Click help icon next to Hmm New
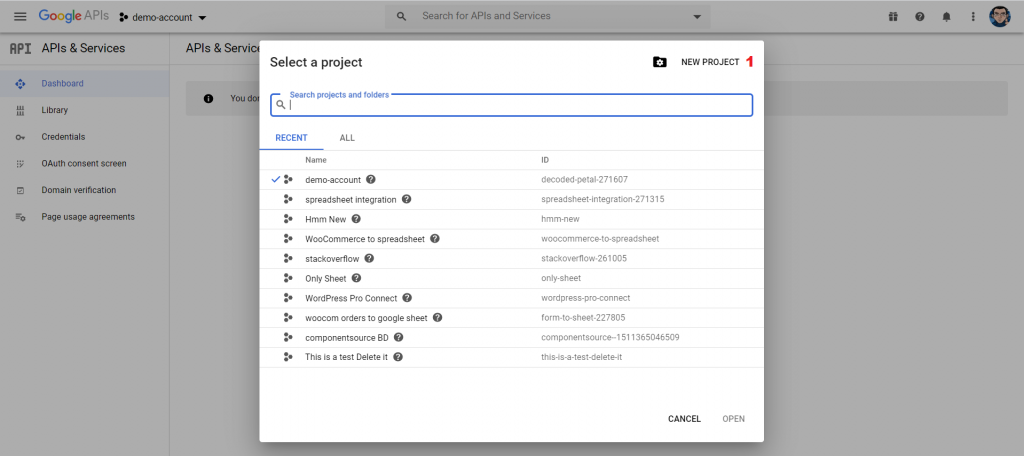The width and height of the screenshot is (1024, 456). [356, 219]
